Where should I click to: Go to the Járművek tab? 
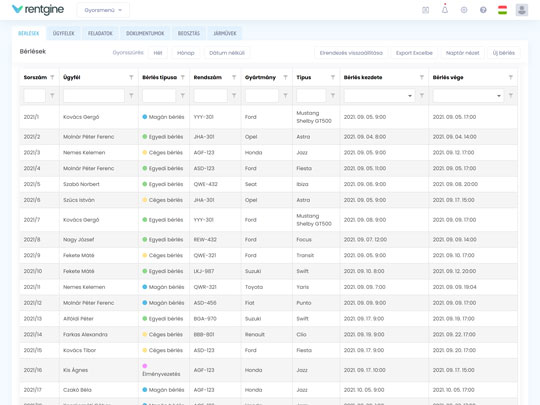tap(225, 33)
